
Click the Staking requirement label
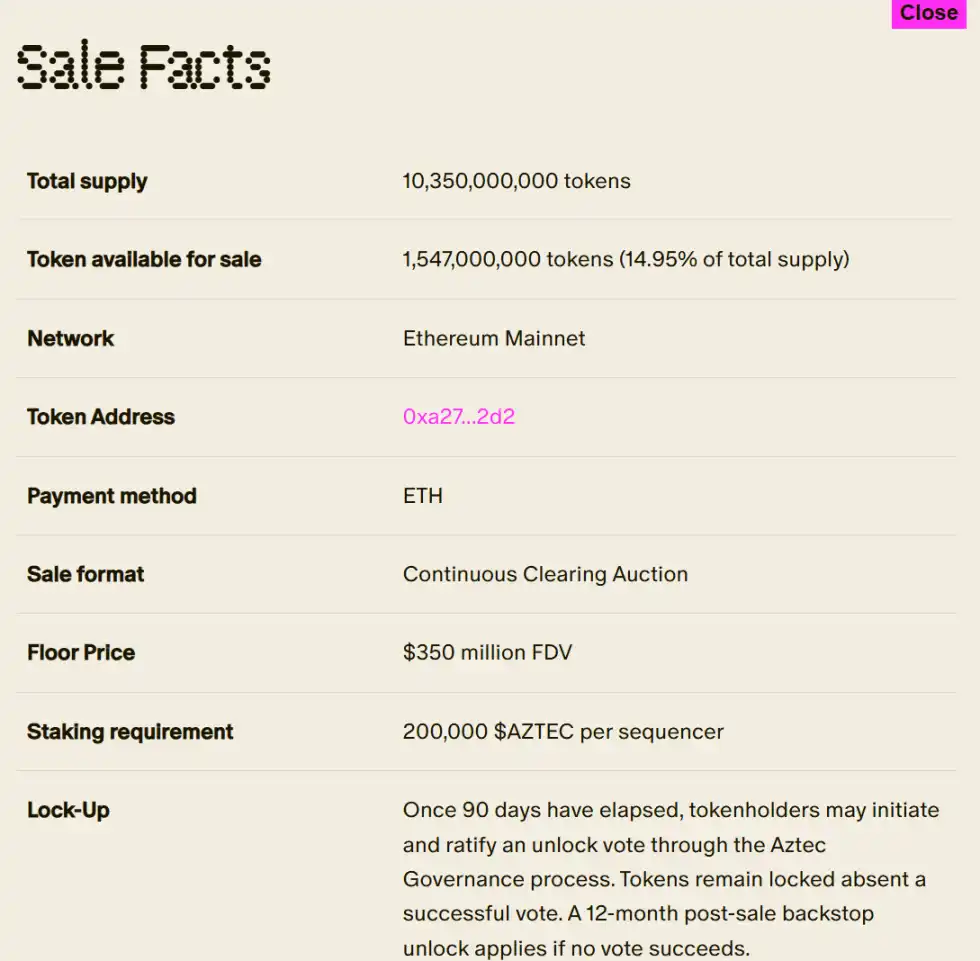130,731
